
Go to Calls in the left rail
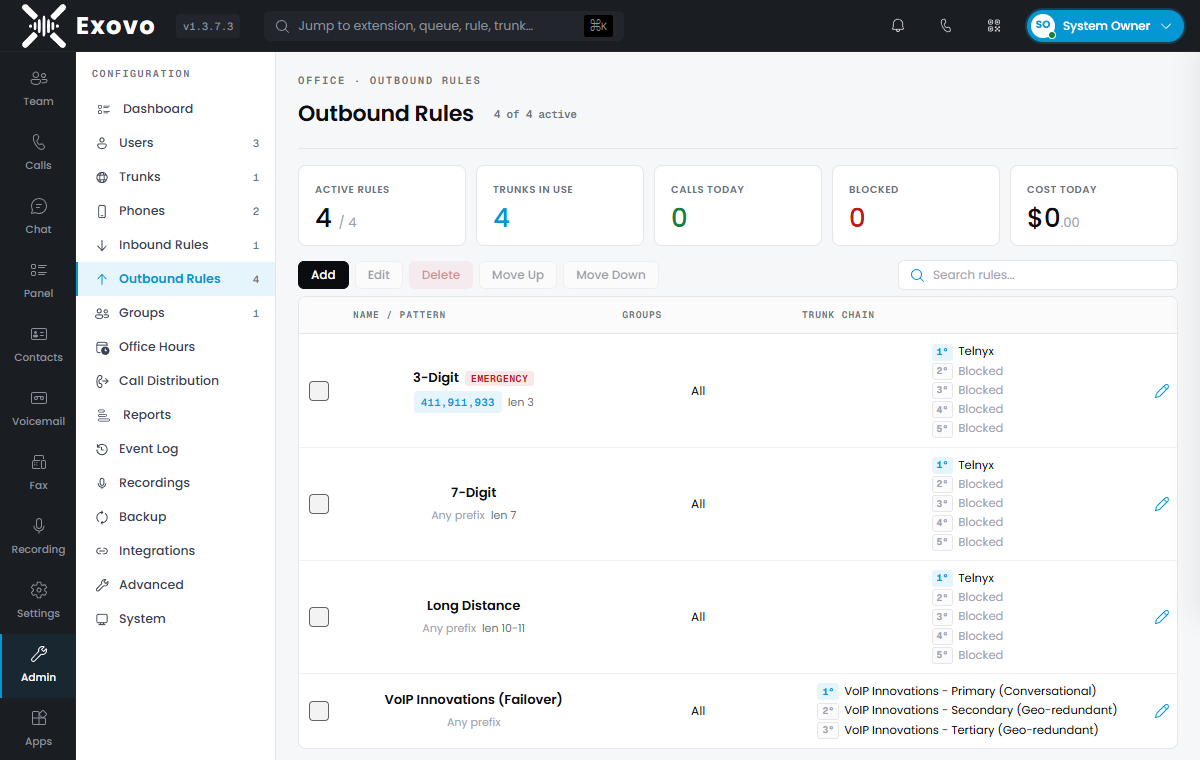(x=38, y=152)
